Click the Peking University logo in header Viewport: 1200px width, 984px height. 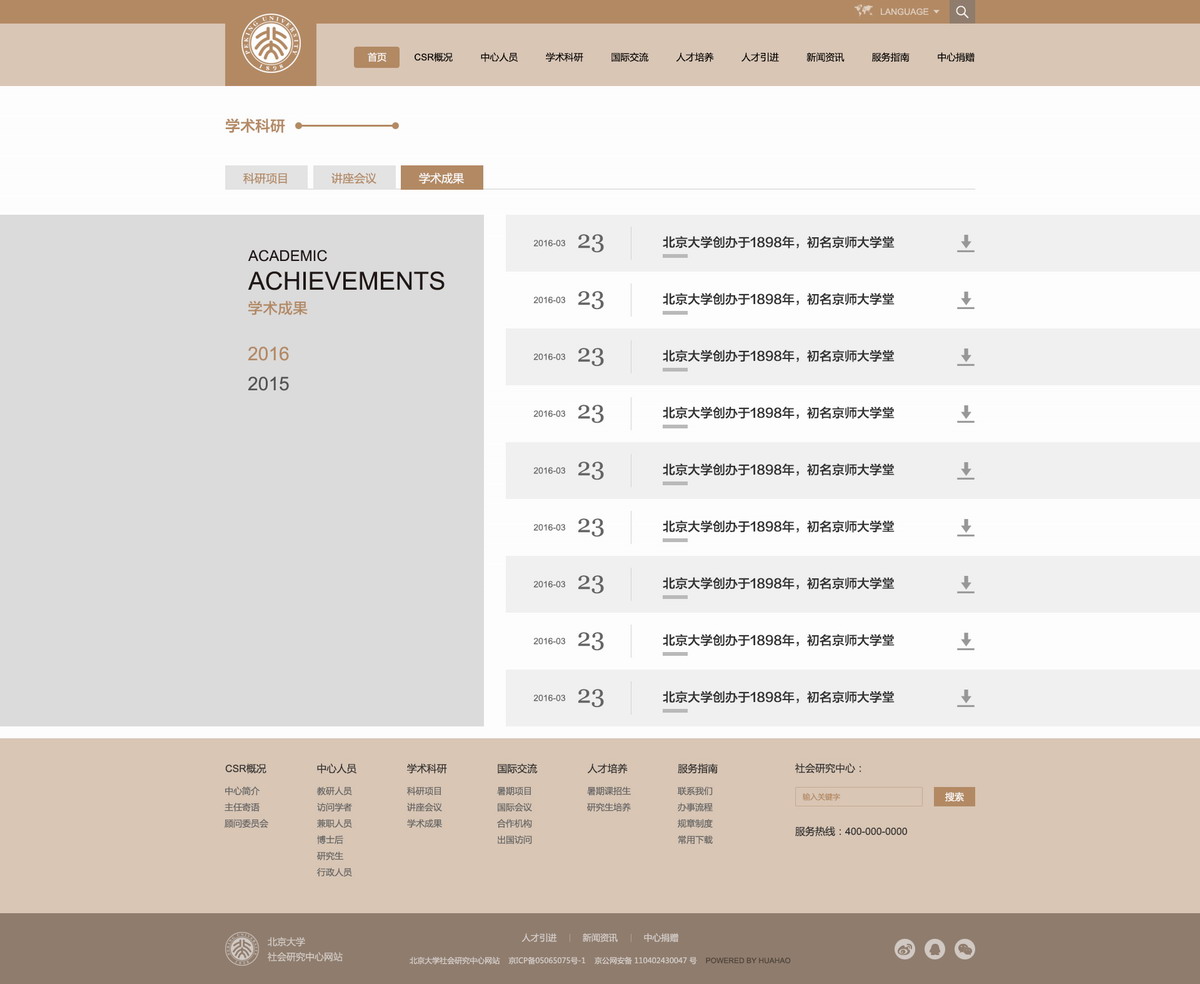(270, 43)
